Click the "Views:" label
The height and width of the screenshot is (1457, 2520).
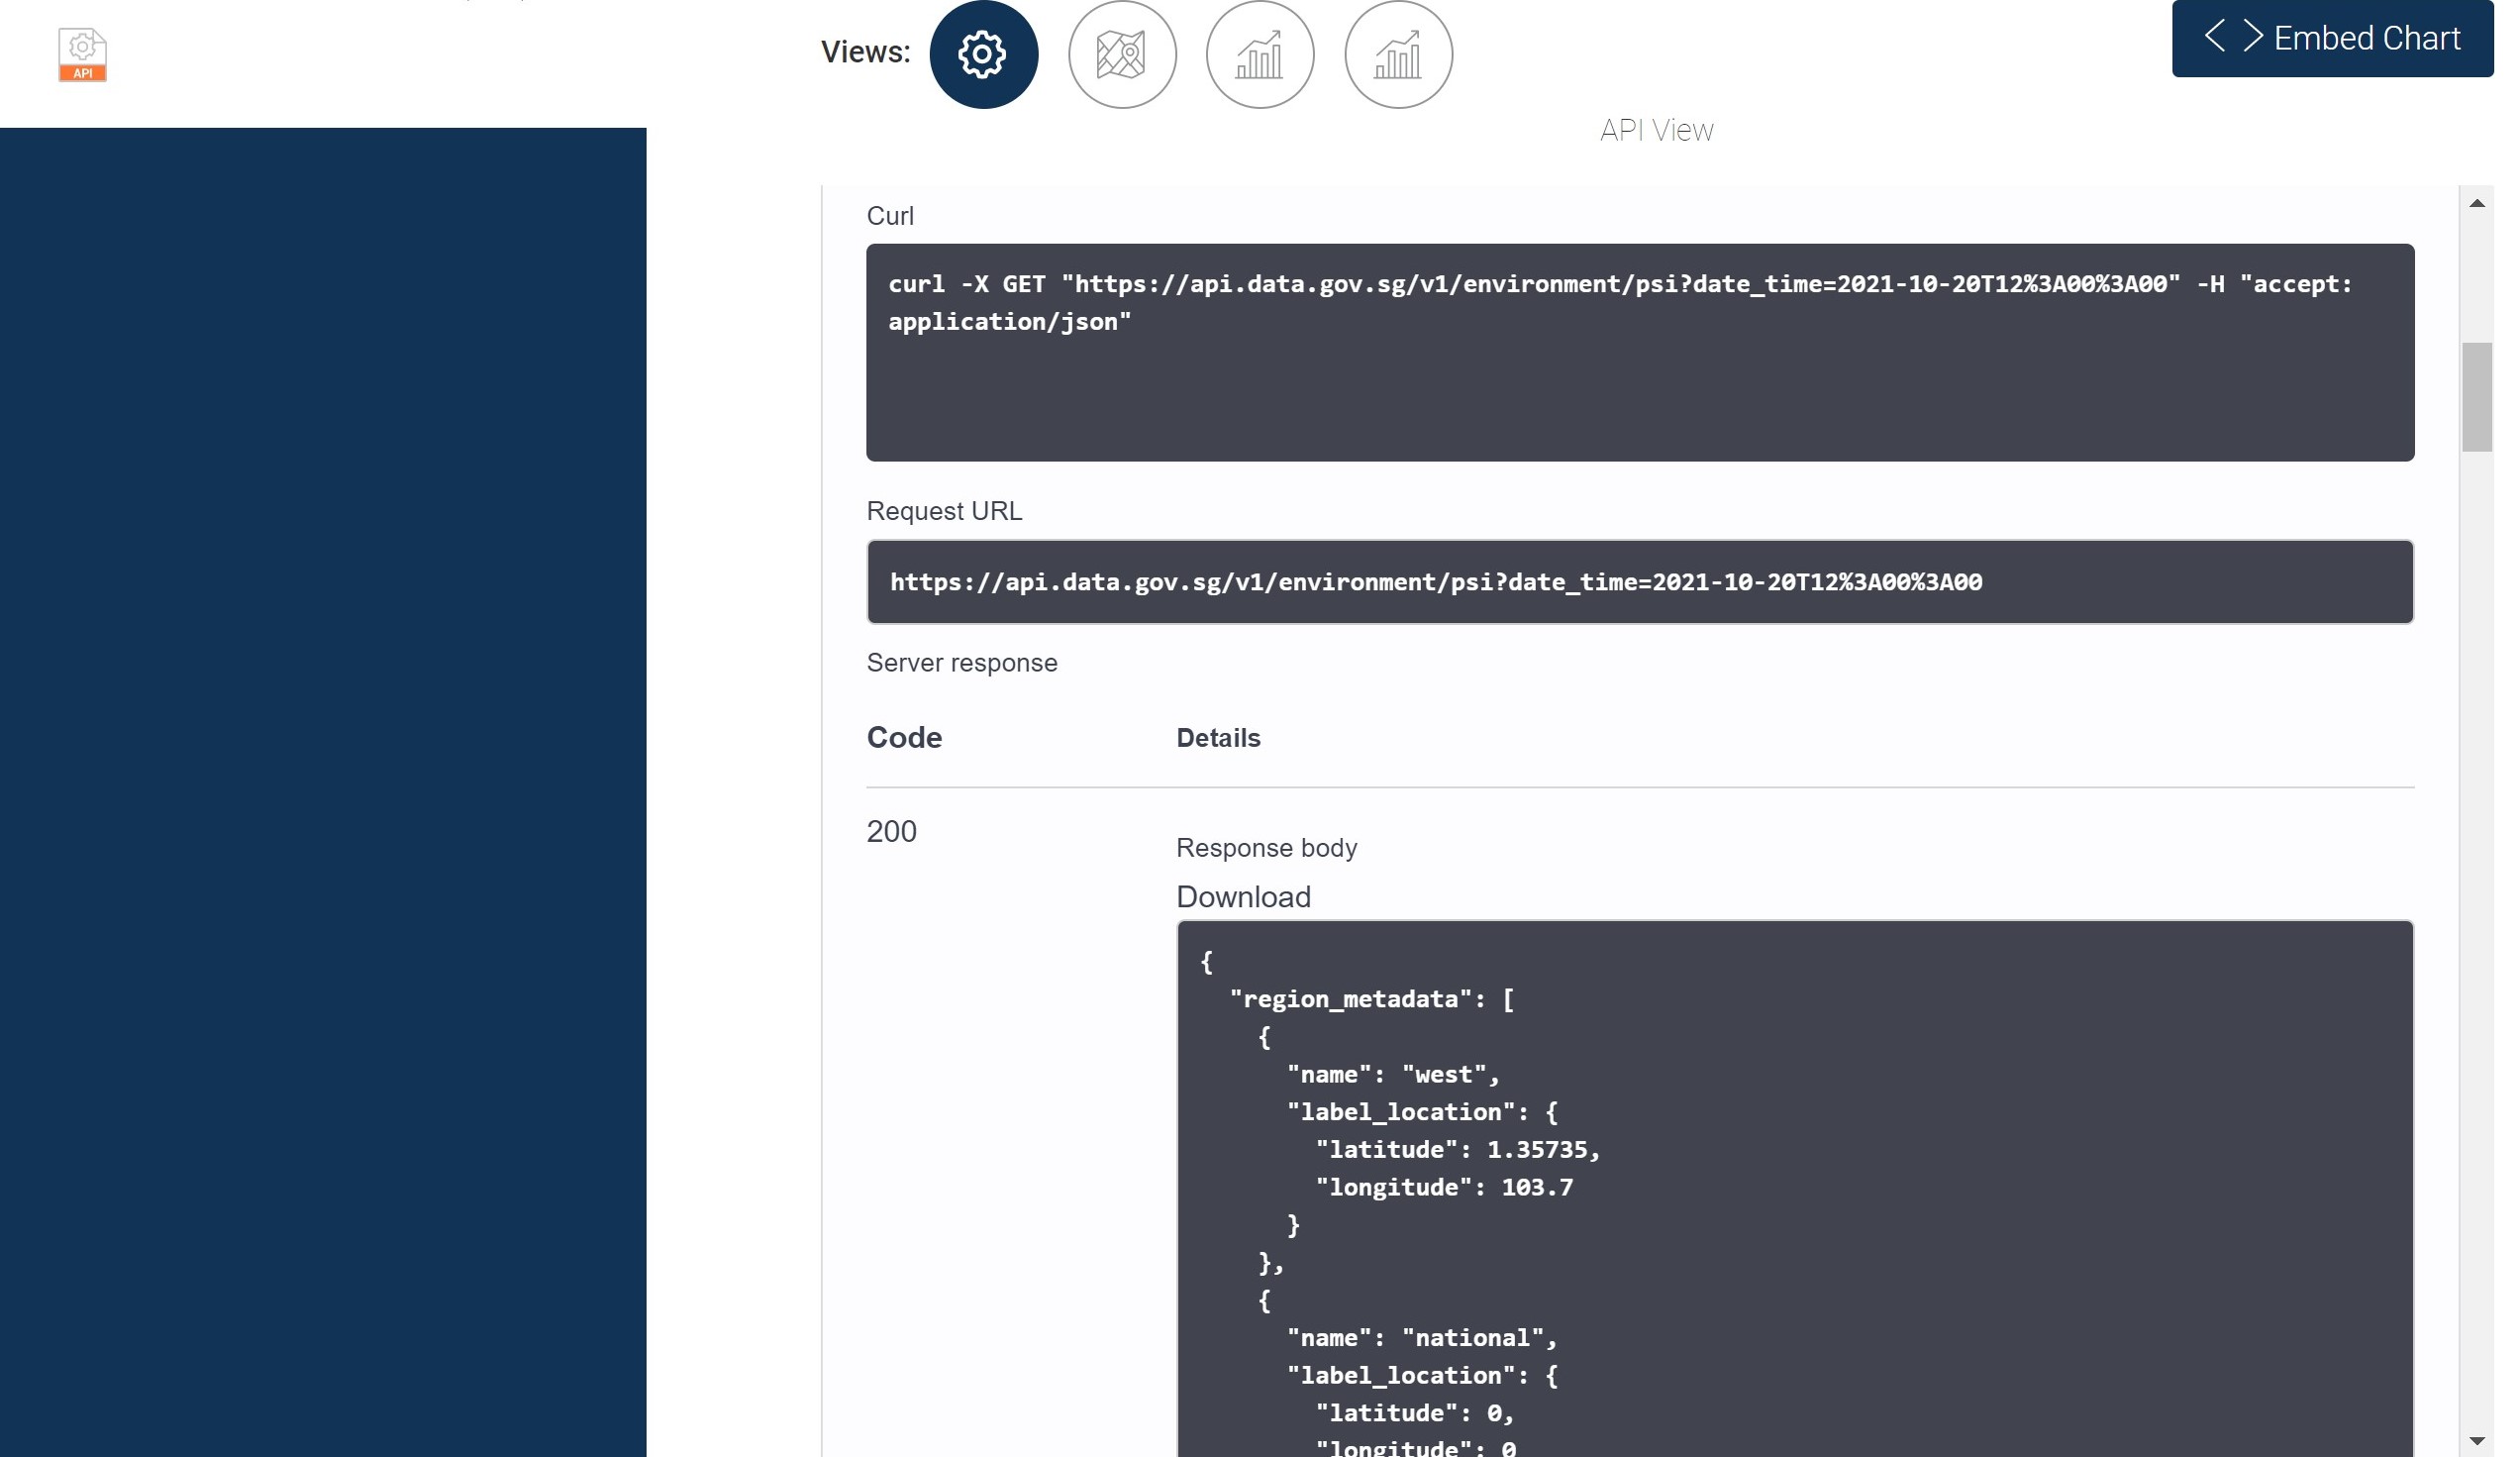[865, 52]
